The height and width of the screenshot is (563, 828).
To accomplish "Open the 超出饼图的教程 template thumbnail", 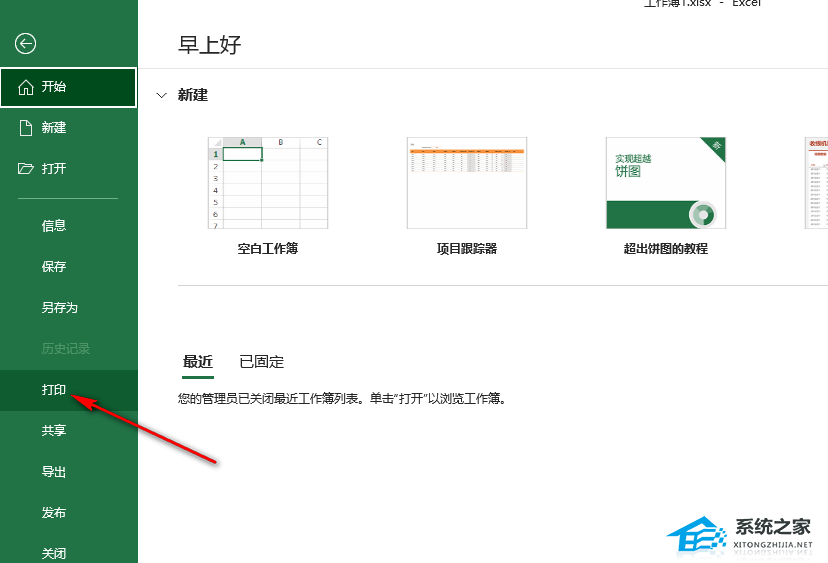I will [x=666, y=183].
